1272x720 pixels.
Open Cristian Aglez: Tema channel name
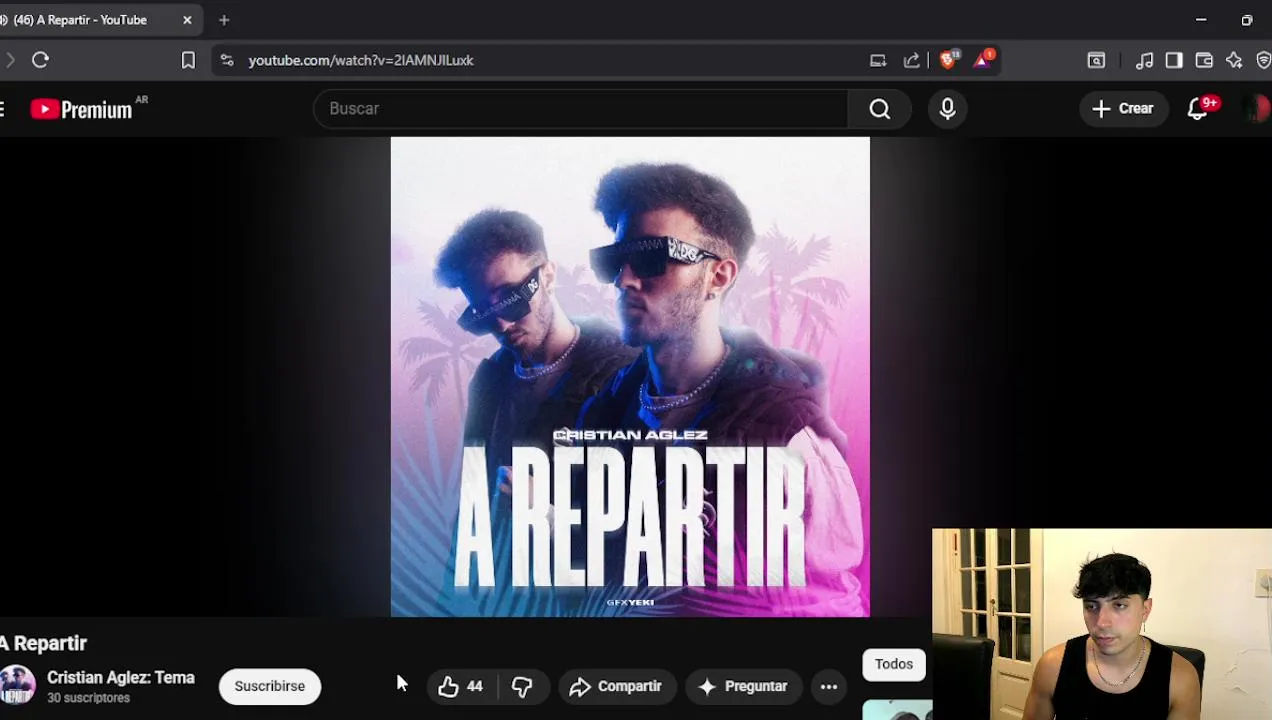click(x=120, y=677)
